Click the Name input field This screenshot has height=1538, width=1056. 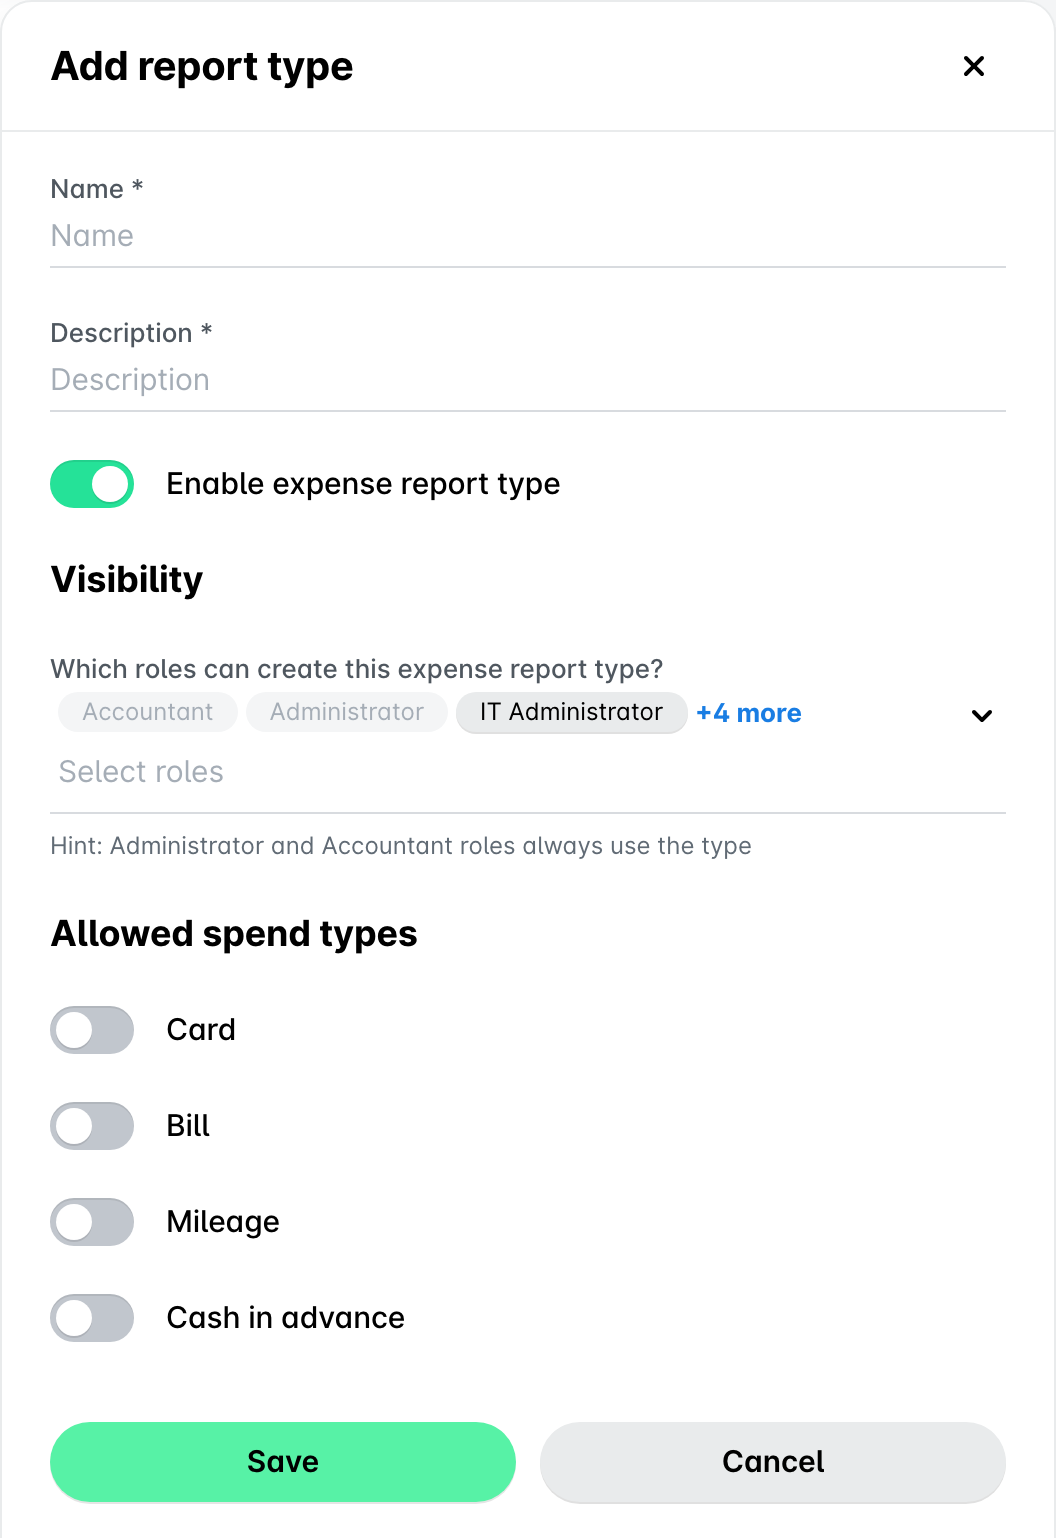click(x=528, y=236)
